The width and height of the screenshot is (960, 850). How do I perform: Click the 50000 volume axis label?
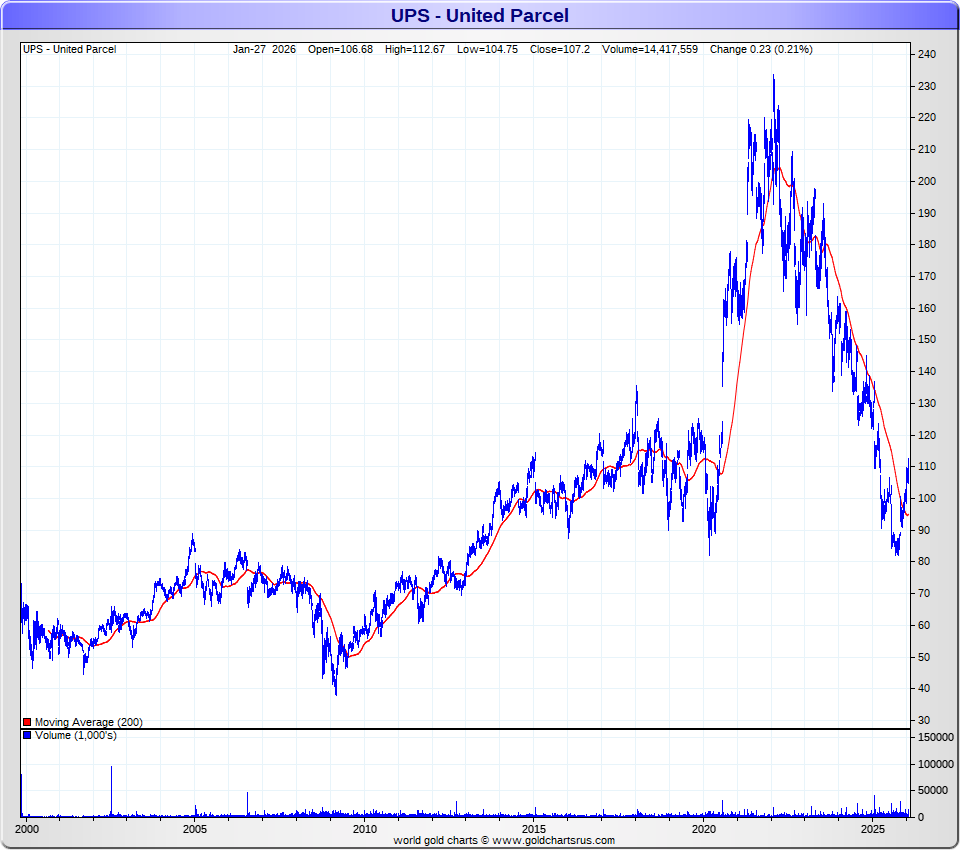click(933, 791)
